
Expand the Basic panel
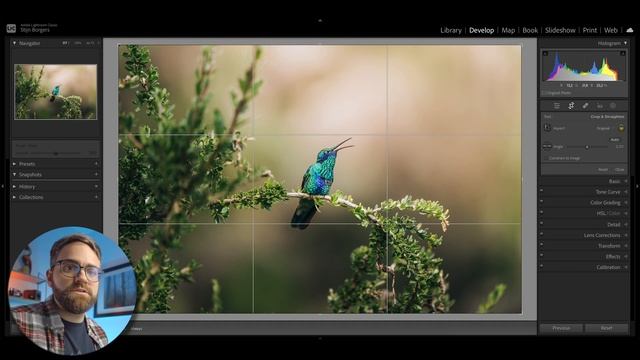coord(626,181)
